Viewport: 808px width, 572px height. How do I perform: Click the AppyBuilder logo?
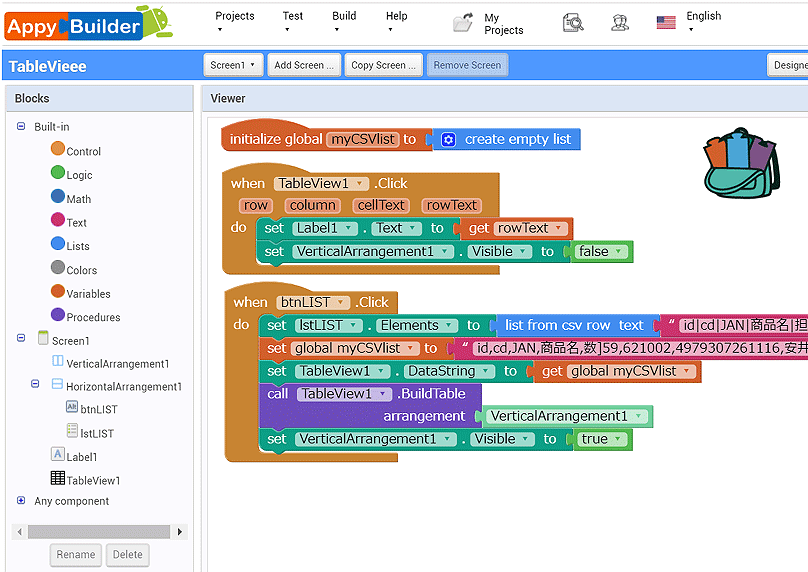(88, 24)
